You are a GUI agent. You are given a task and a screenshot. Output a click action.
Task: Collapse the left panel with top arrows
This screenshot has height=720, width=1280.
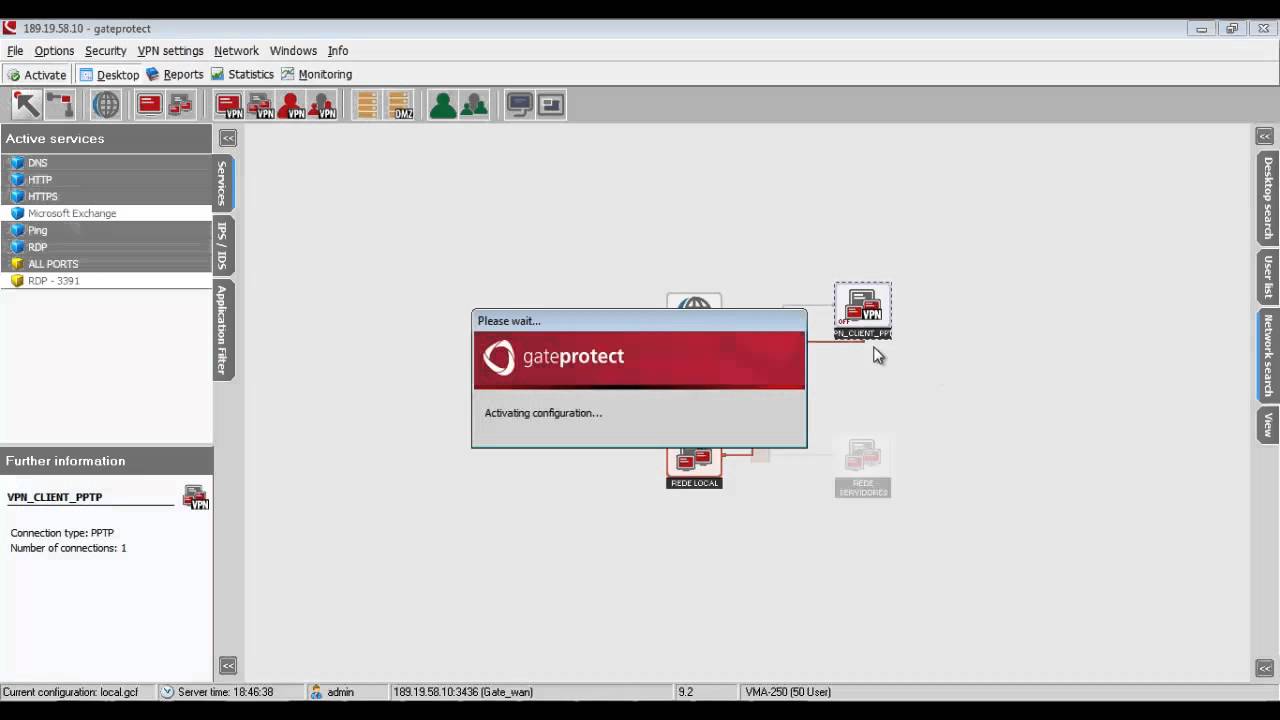(228, 138)
